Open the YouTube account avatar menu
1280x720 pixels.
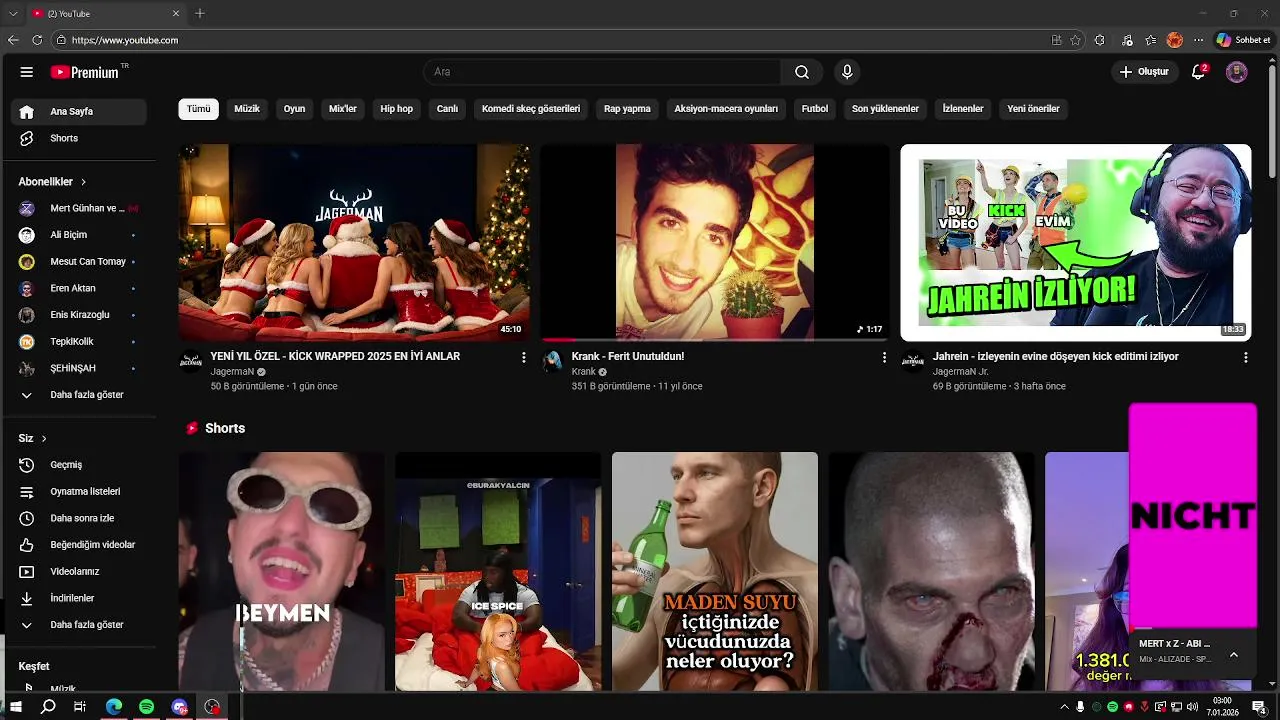(1237, 72)
